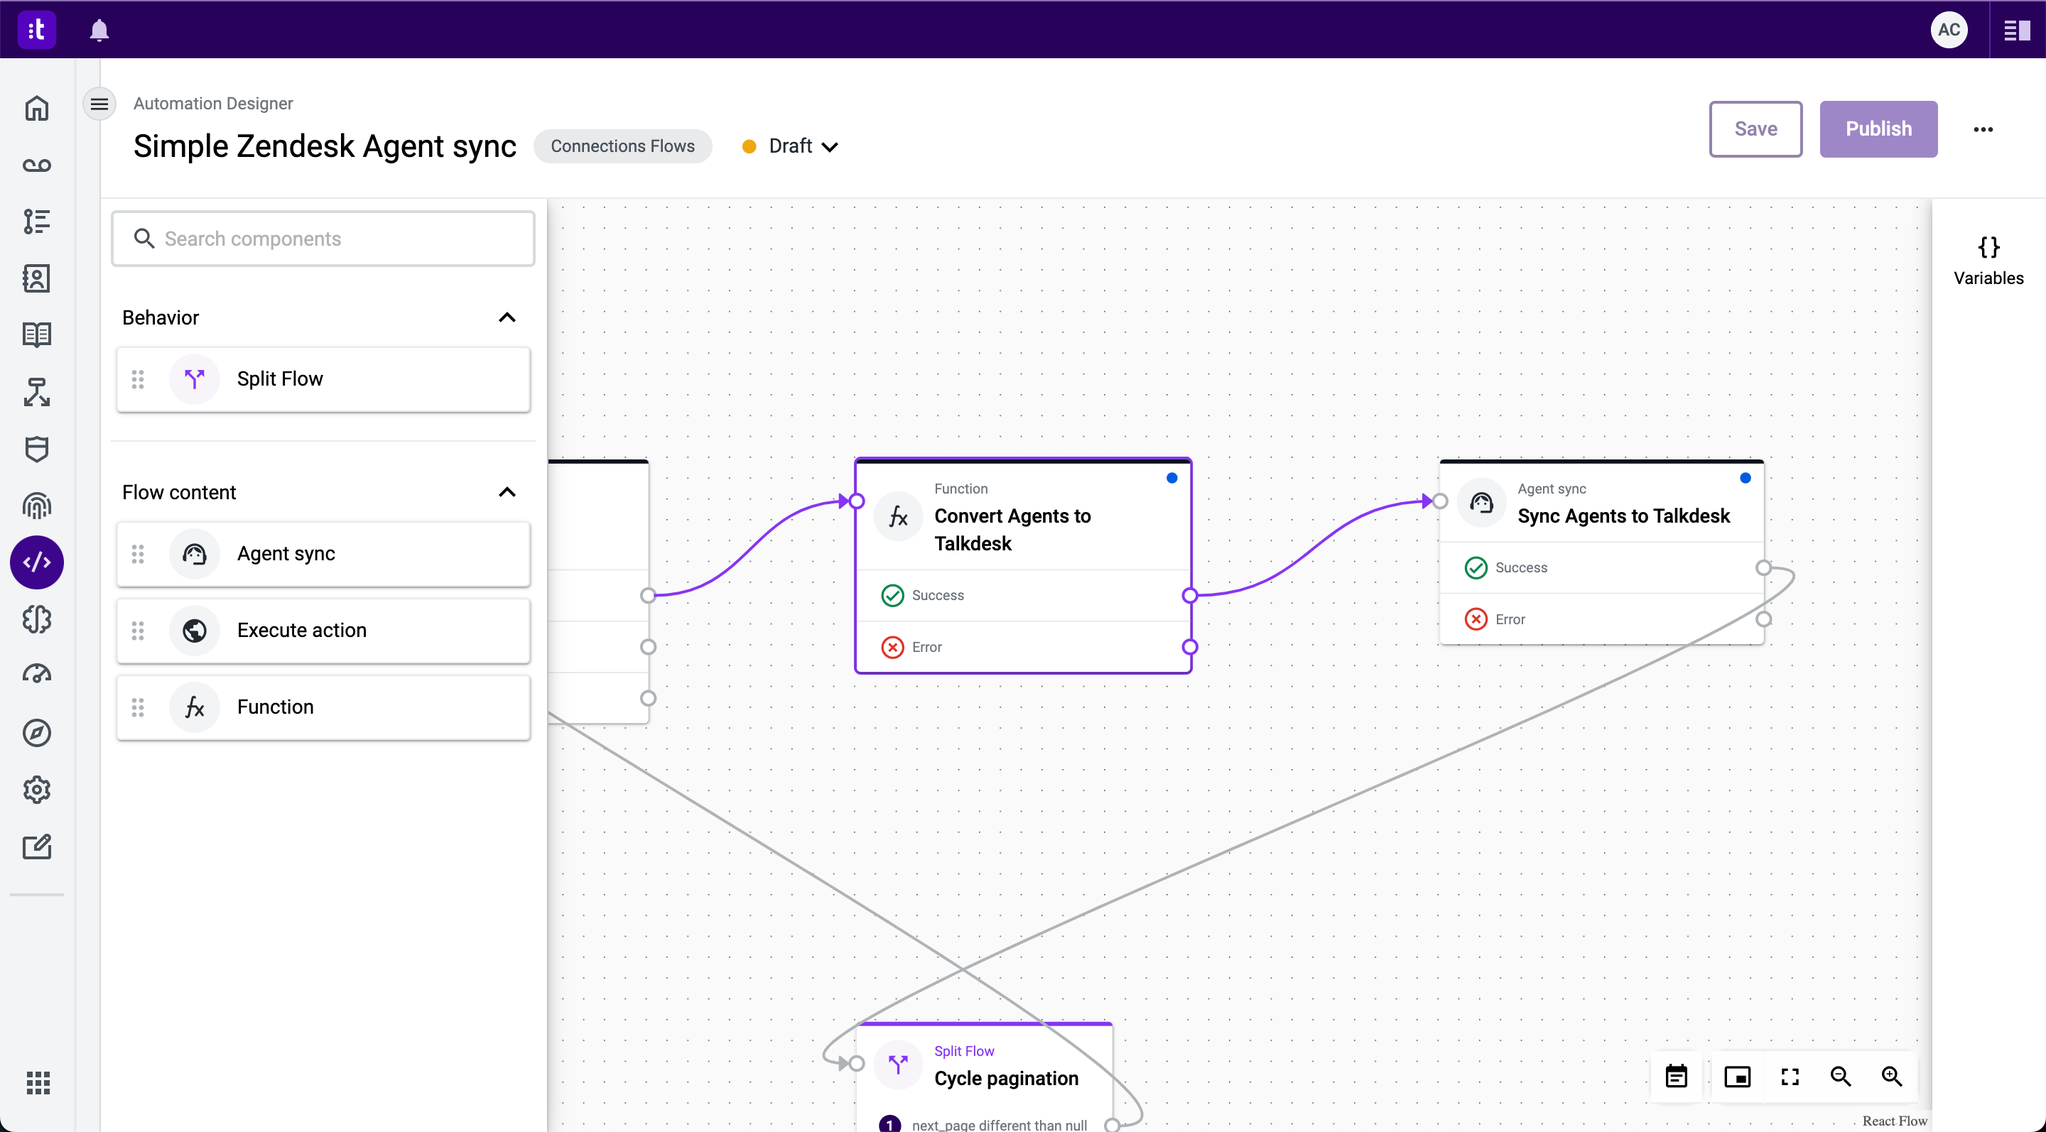Select the Function component in panel
2046x1132 pixels.
coord(323,707)
